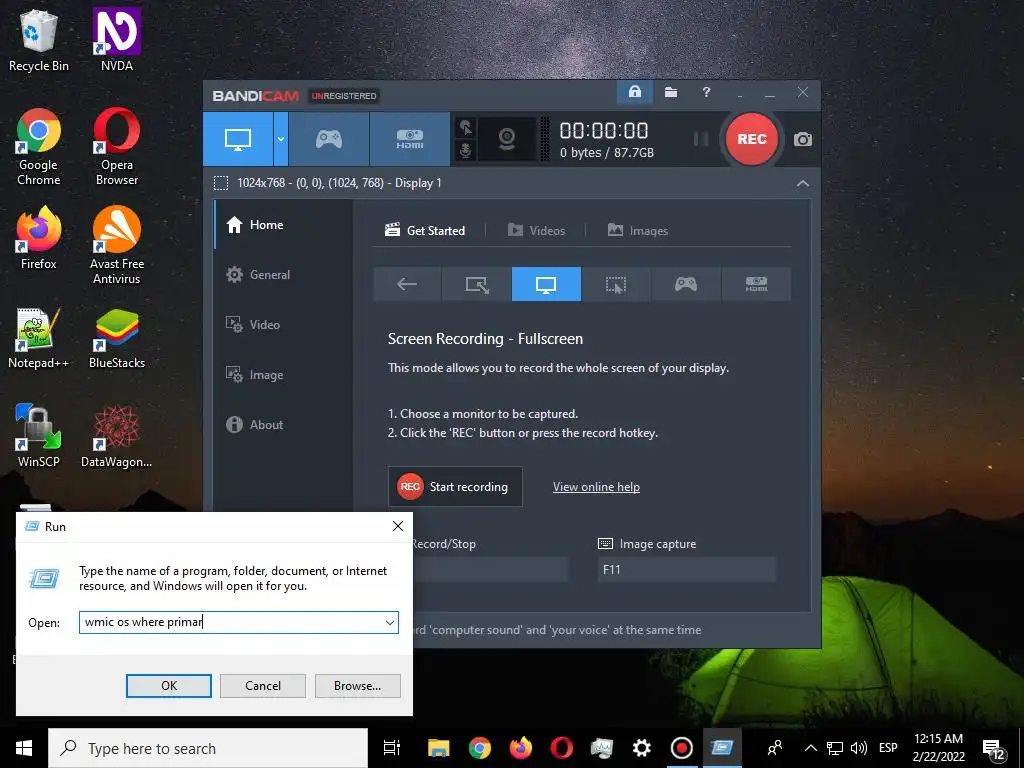Screen dimensions: 1024x768
Task: Open Bandicam help question mark
Action: pos(706,92)
